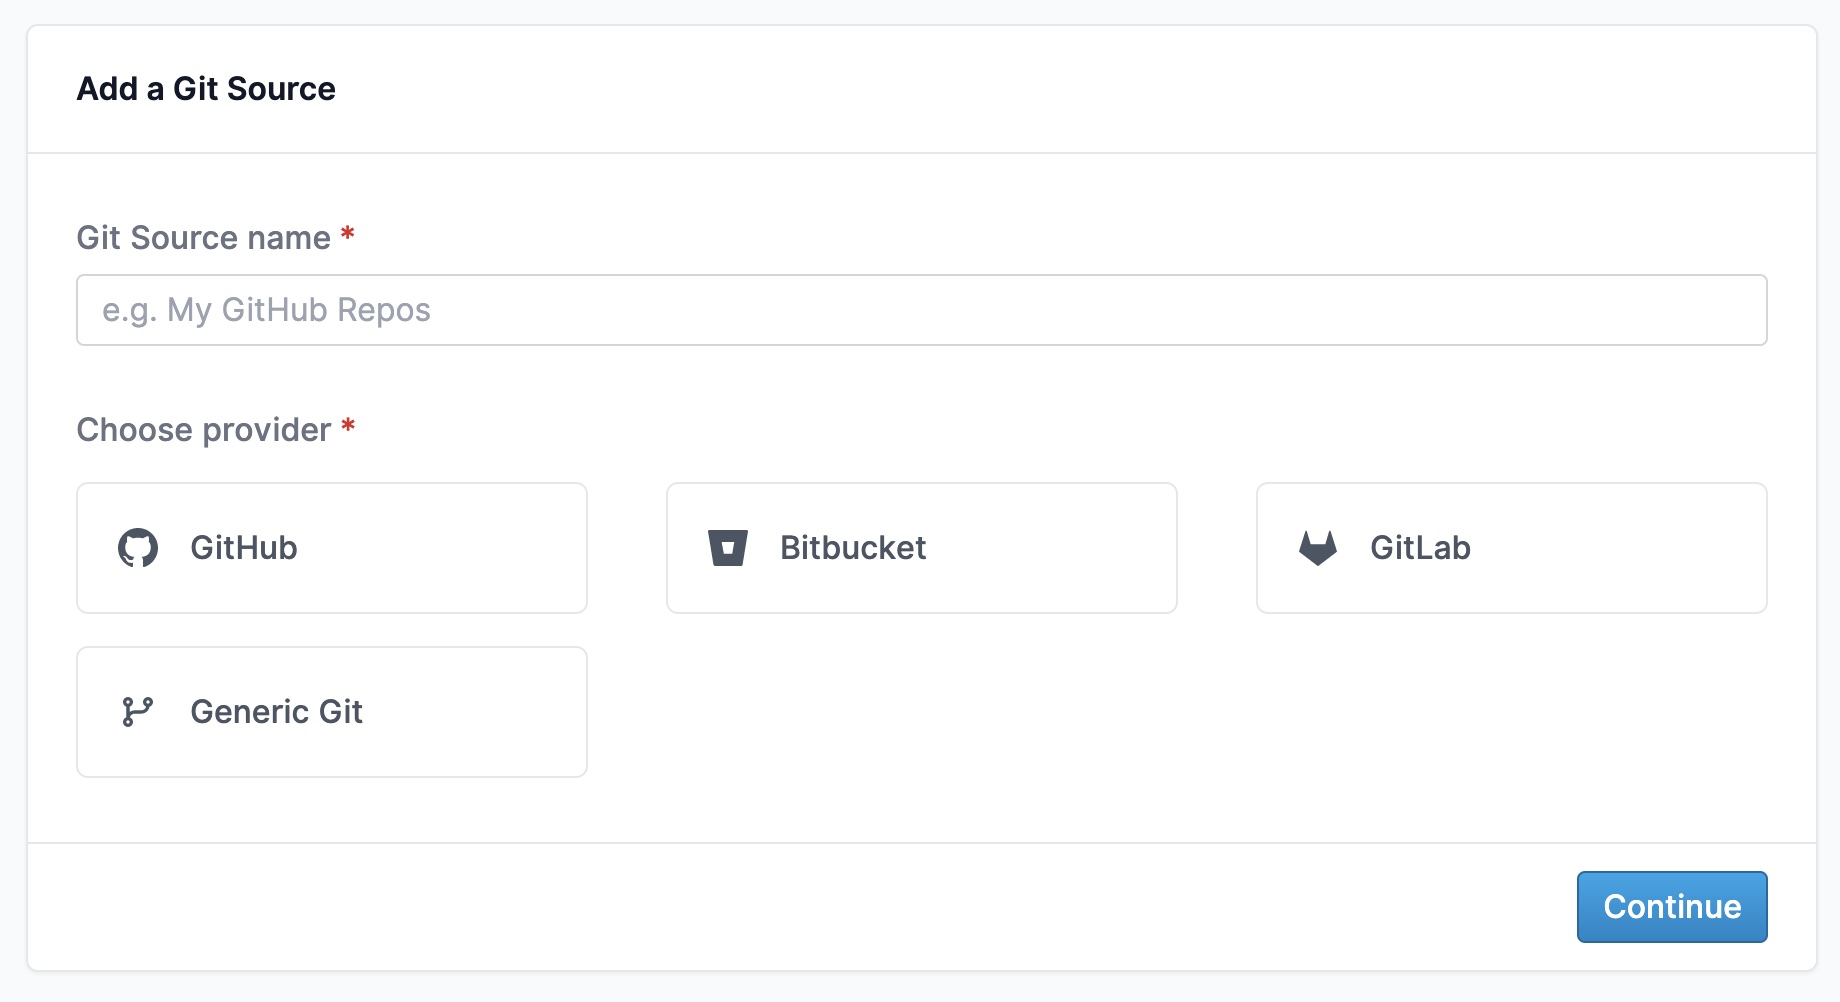Click the 'Add a Git Source' heading
The image size is (1840, 1002).
(206, 89)
